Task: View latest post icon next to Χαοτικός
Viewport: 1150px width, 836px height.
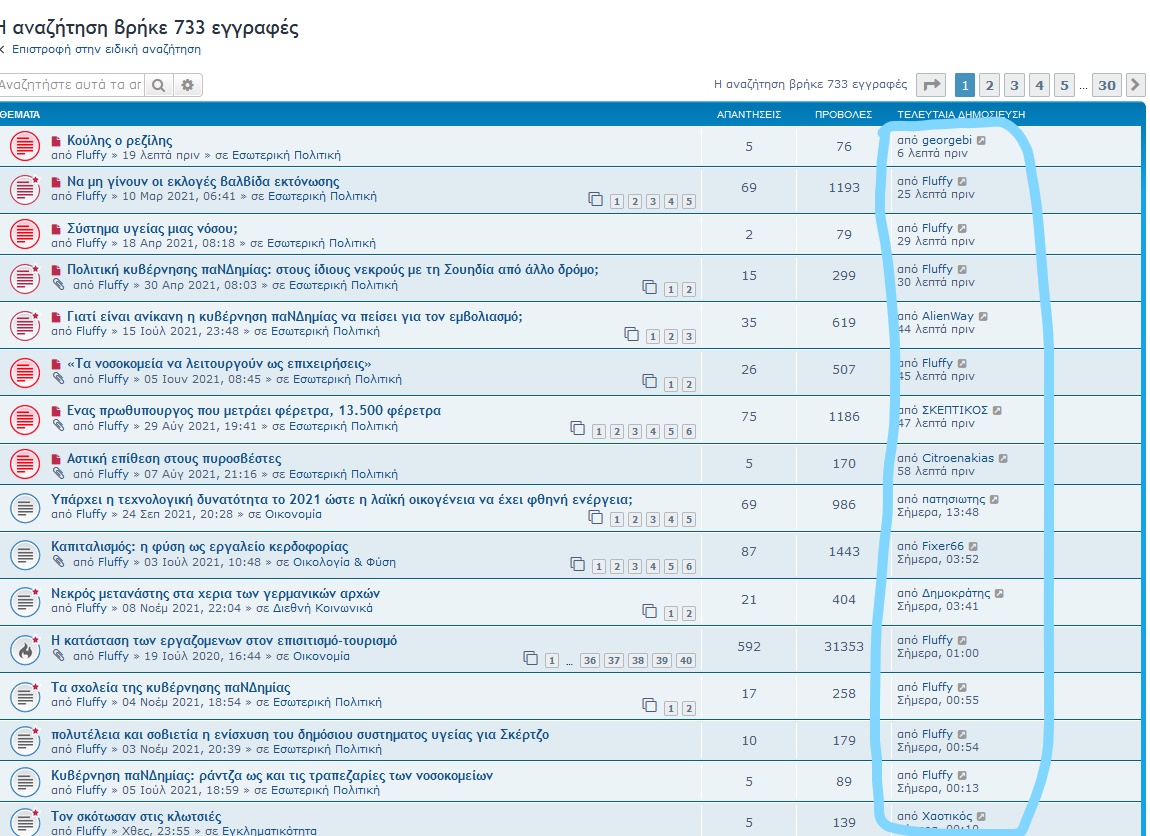Action: [981, 816]
